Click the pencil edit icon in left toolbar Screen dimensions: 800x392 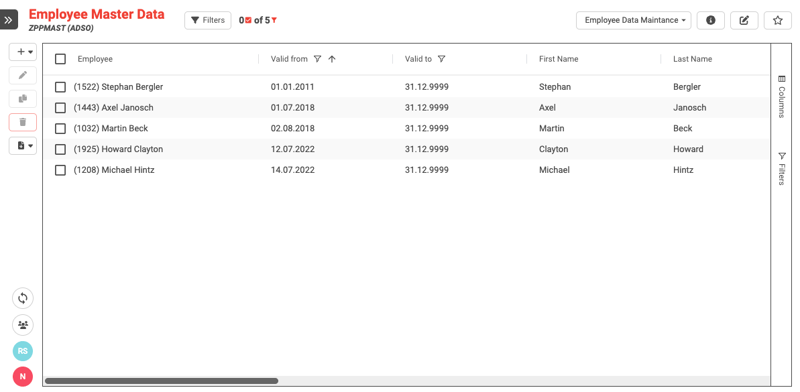click(x=22, y=76)
